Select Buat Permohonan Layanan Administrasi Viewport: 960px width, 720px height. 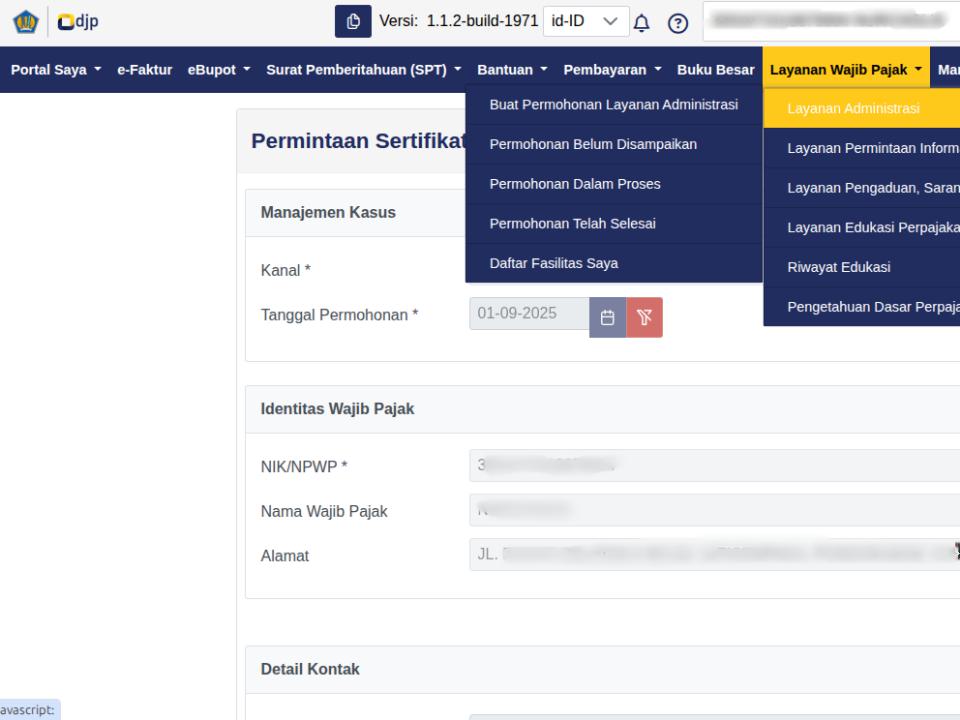tap(614, 105)
